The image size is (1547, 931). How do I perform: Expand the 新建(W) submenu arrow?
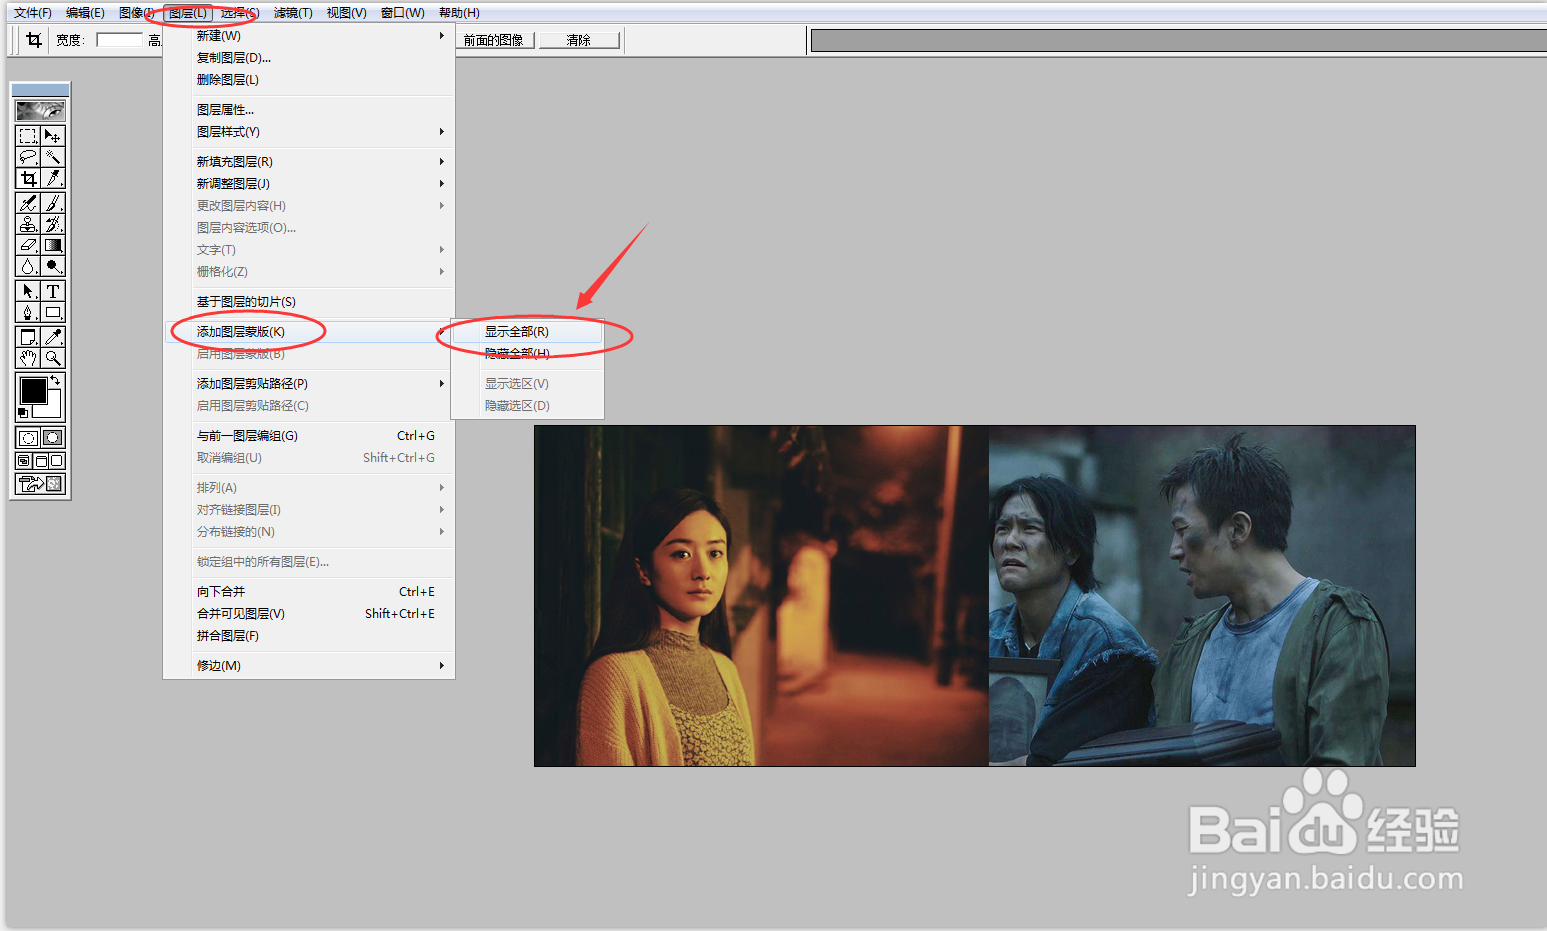click(x=441, y=36)
